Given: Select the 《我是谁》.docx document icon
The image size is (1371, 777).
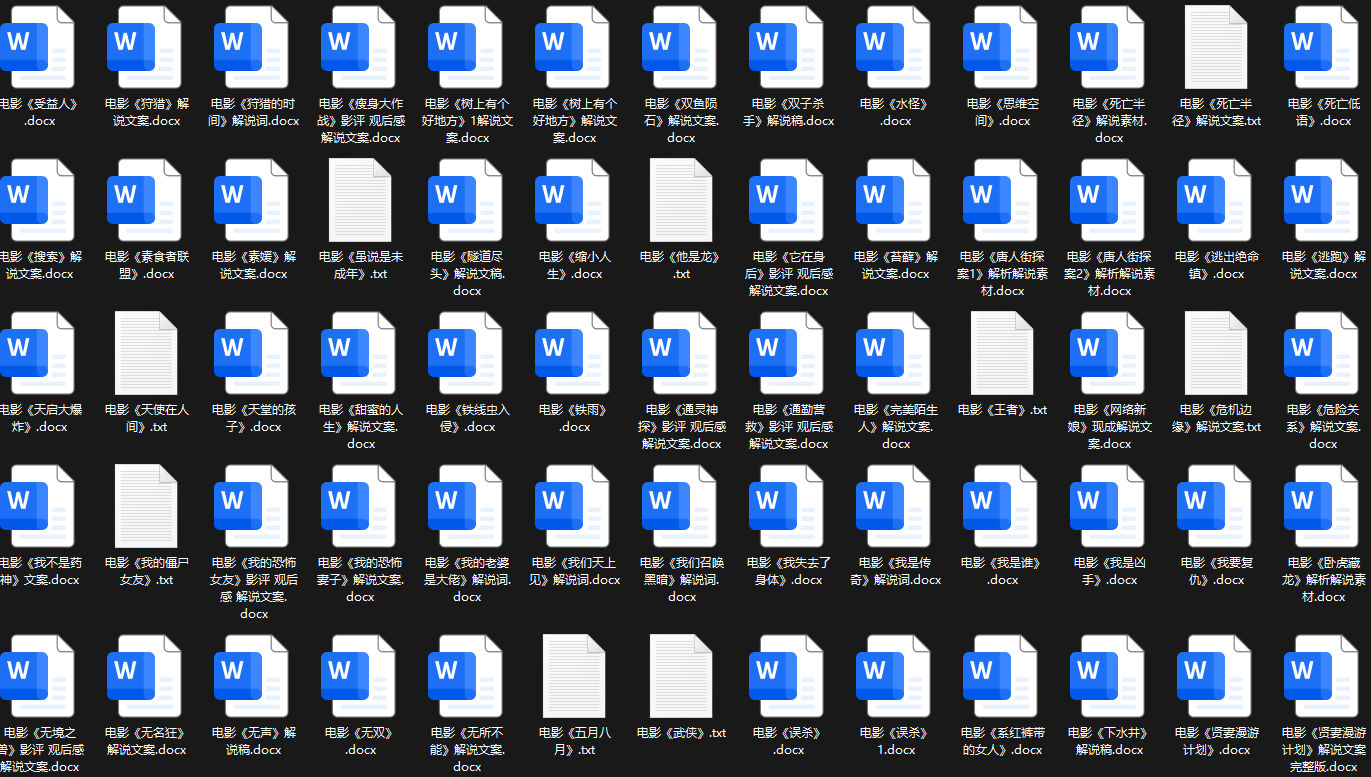Looking at the screenshot, I should coord(1001,504).
